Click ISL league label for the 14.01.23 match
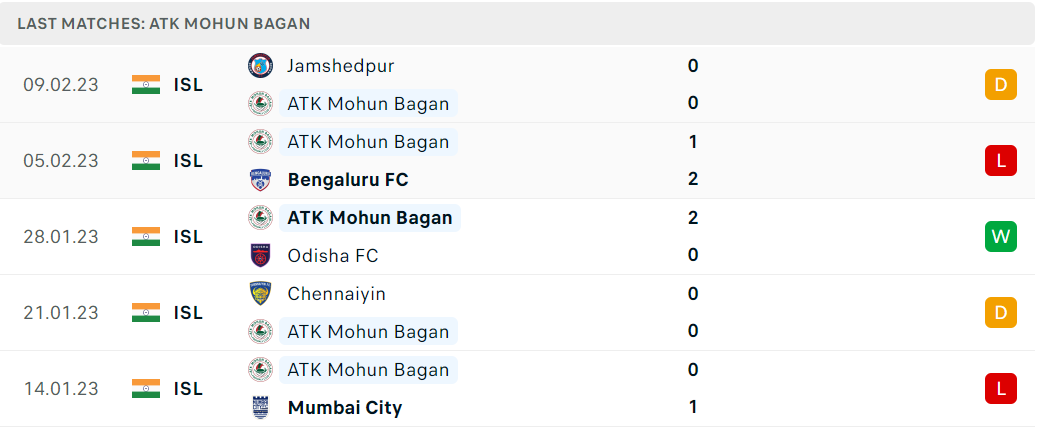1054x448 pixels. pyautogui.click(x=188, y=389)
